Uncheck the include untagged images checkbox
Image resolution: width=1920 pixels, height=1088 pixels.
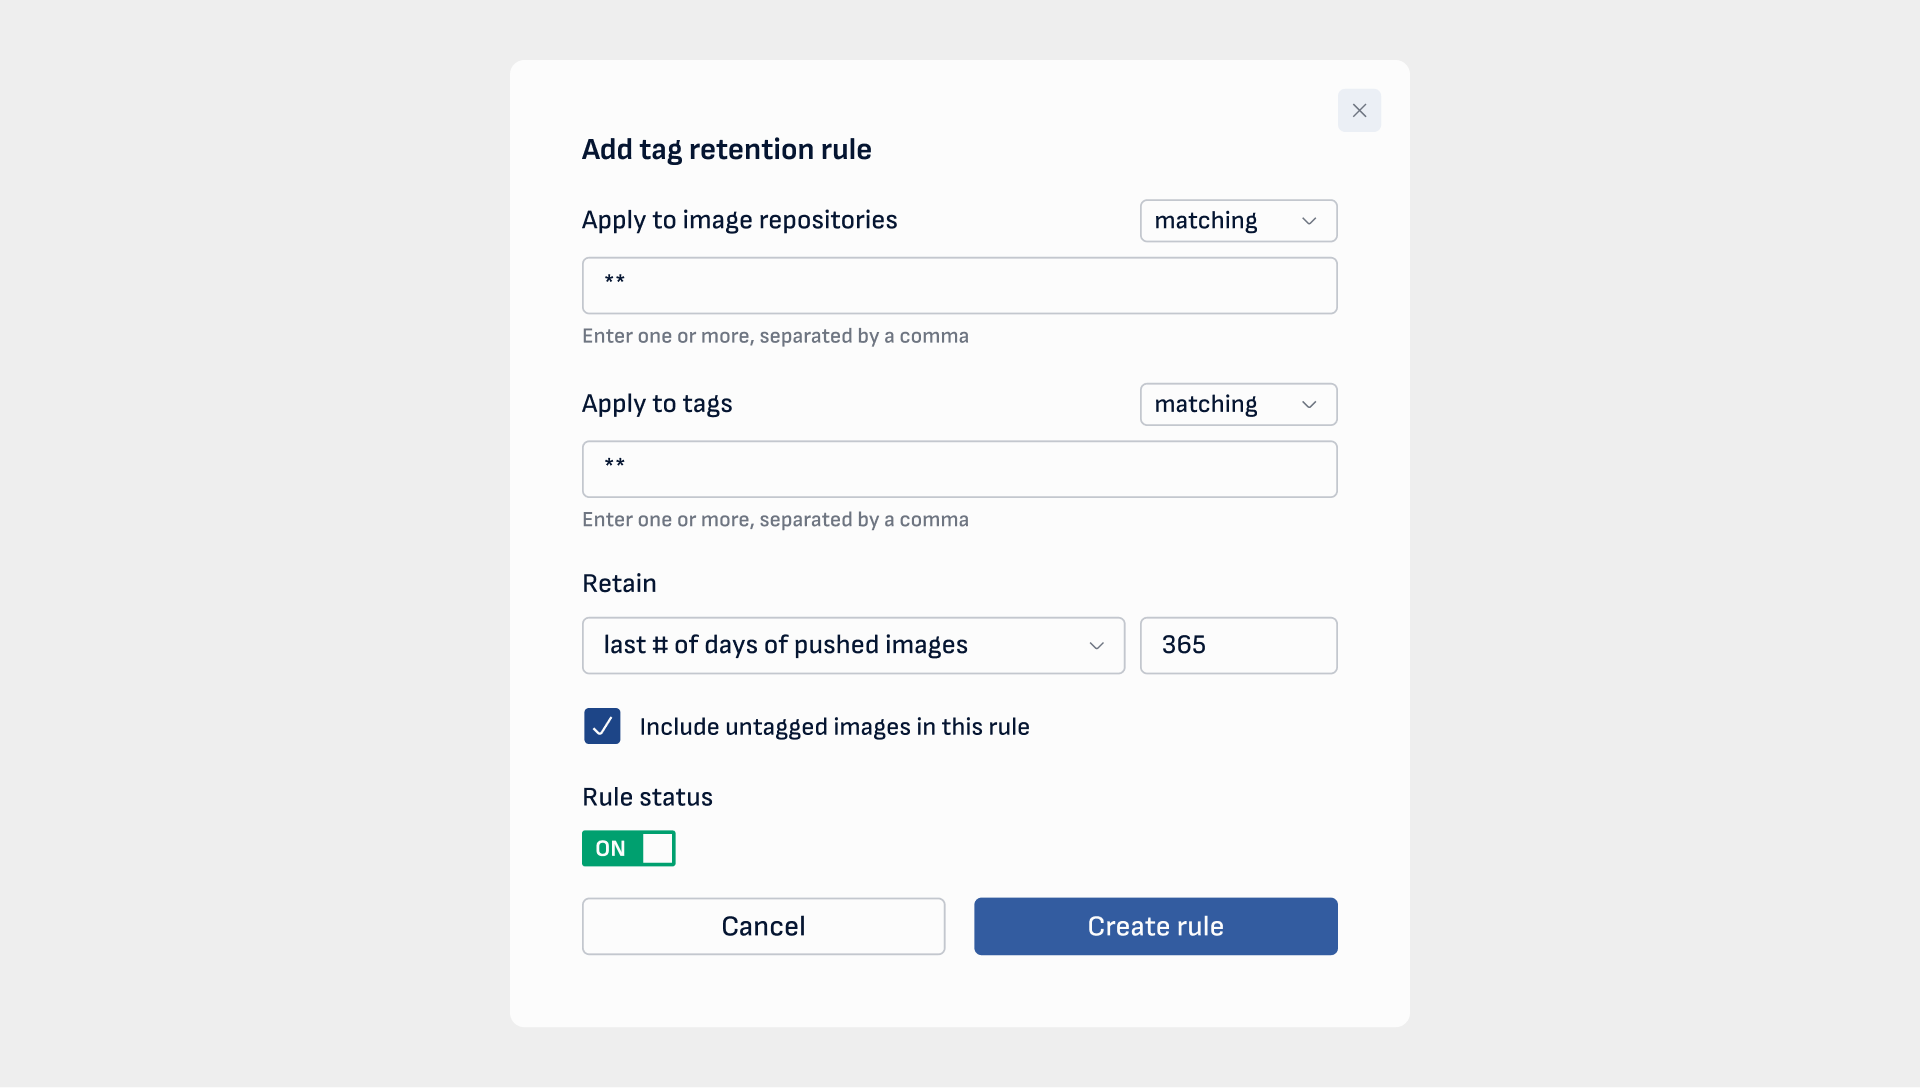[x=602, y=727]
